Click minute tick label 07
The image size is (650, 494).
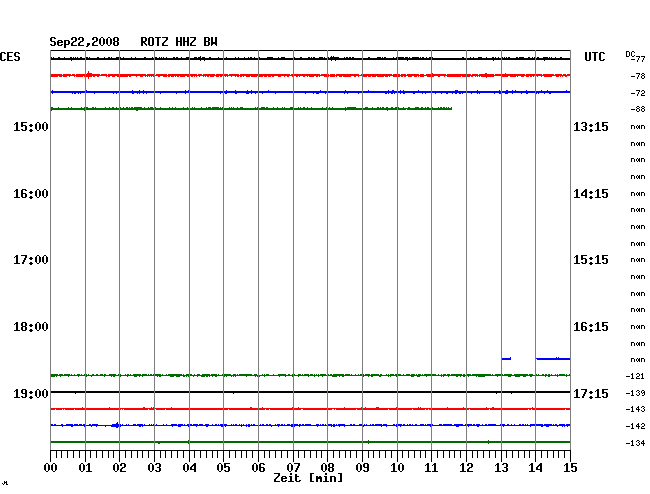[293, 468]
